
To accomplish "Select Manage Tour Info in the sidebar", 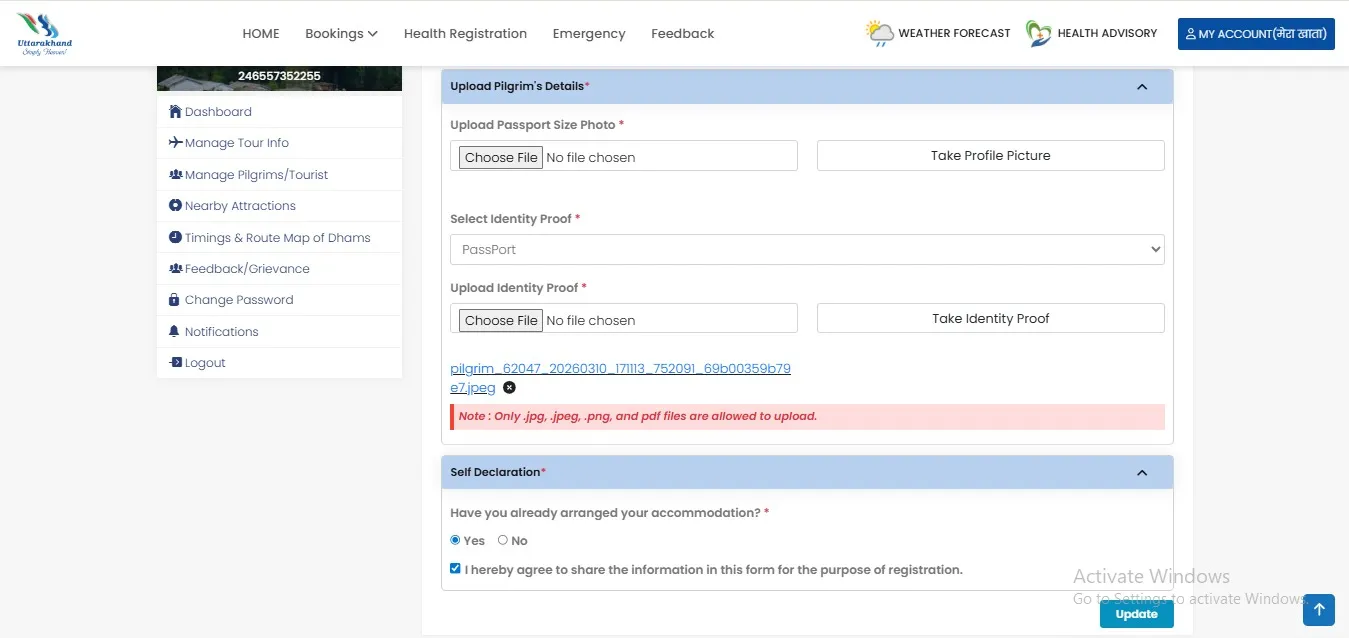I will point(236,142).
